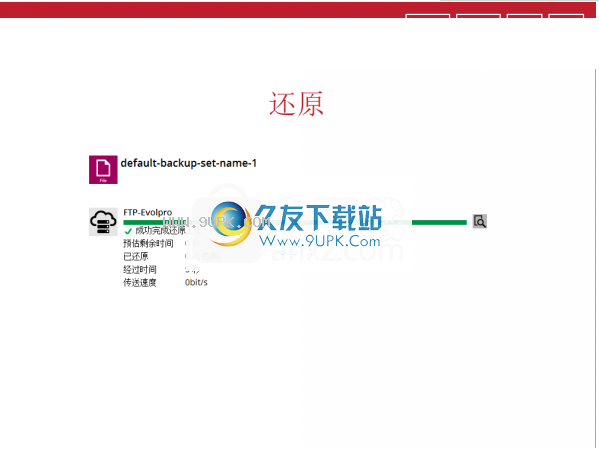The height and width of the screenshot is (449, 599).
Task: Click the FTP-Evolpro destination label
Action: 147,212
